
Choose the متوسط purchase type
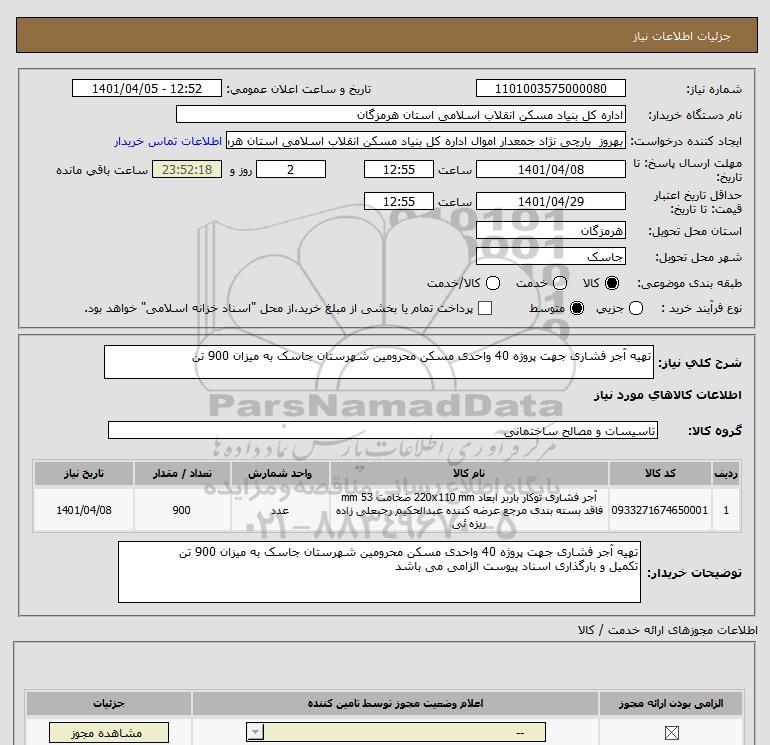577,308
